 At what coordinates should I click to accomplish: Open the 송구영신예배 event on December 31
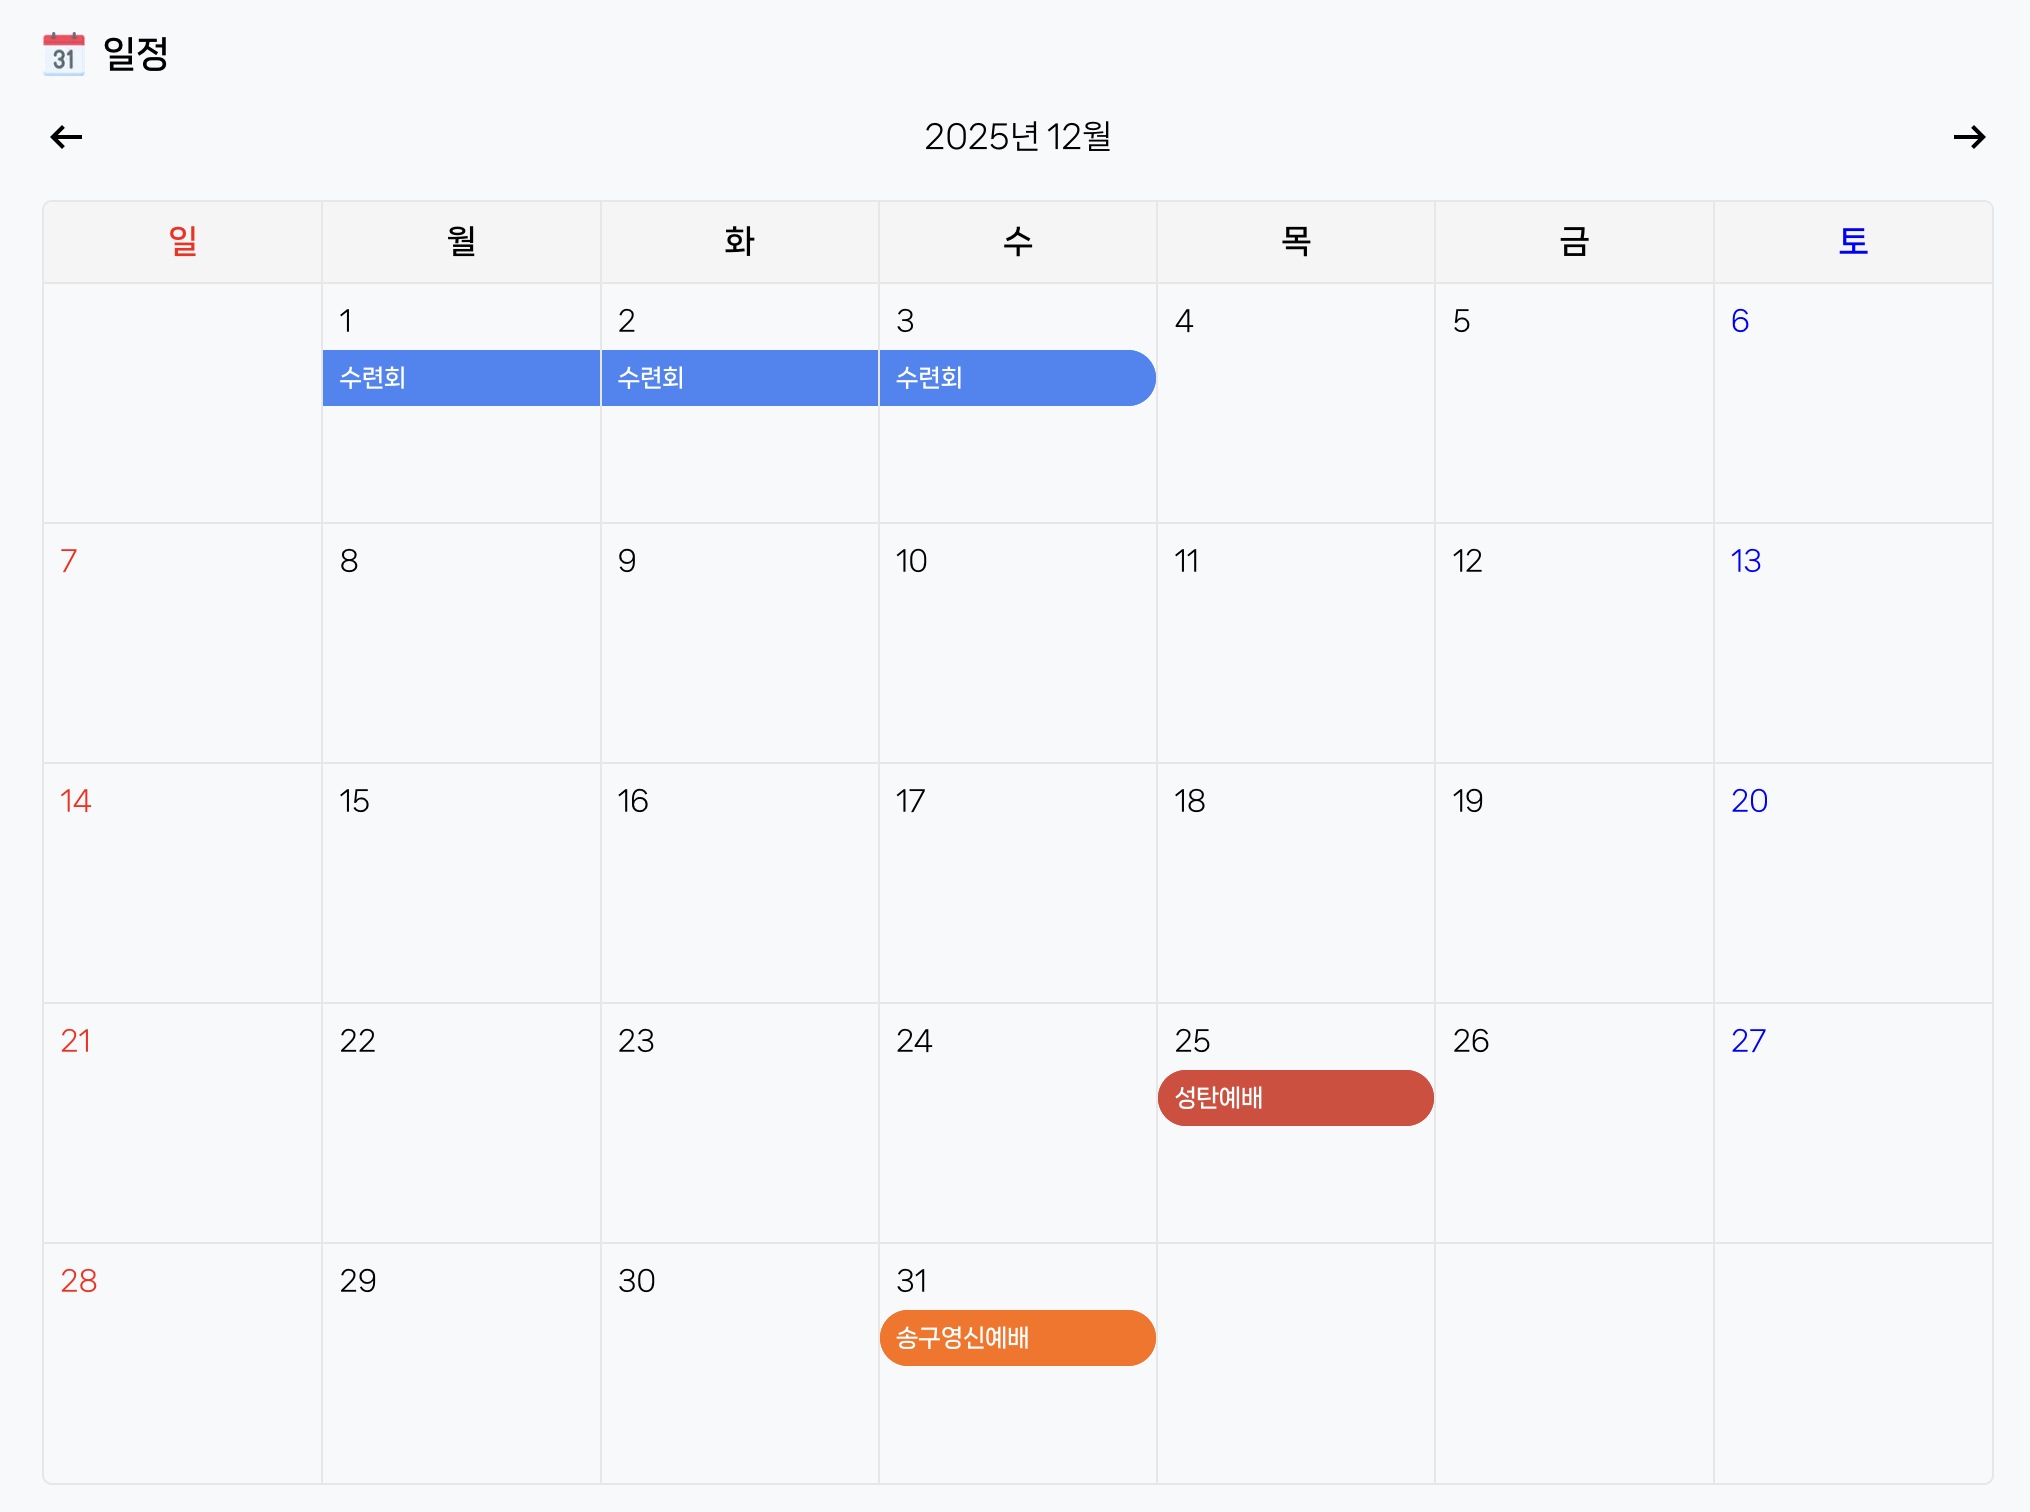[x=1017, y=1338]
